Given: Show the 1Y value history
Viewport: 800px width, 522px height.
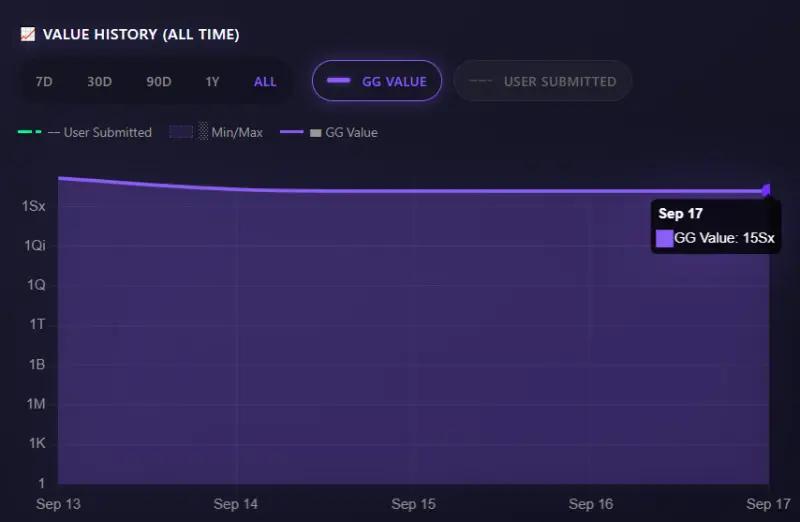Looking at the screenshot, I should [212, 82].
